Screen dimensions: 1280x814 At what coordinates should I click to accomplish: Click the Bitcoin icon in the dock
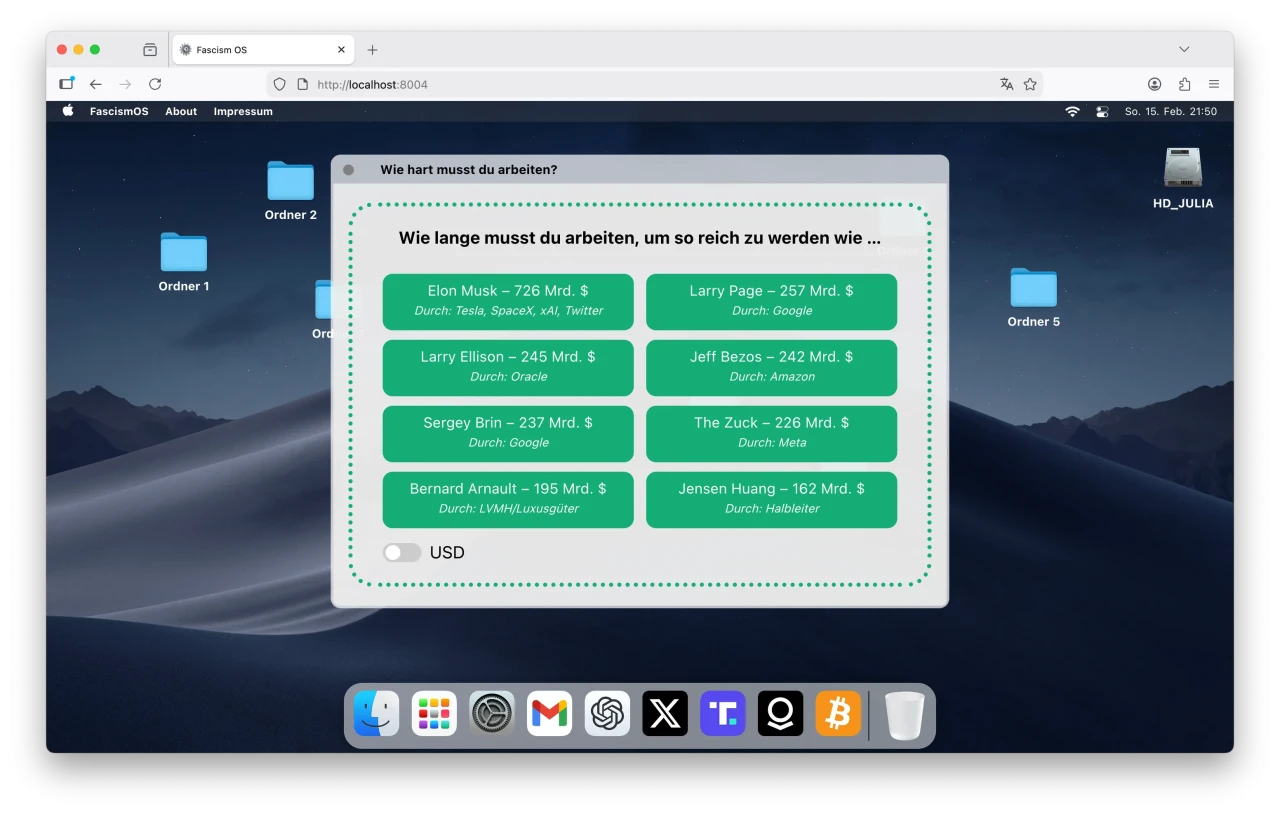pos(838,714)
